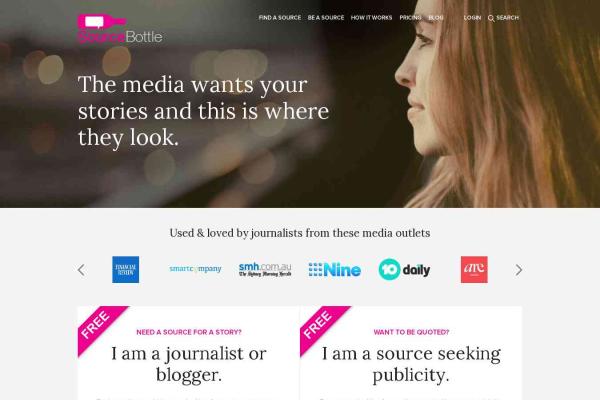Screen dimensions: 600x400
Task: Click the Search text link
Action: (507, 18)
